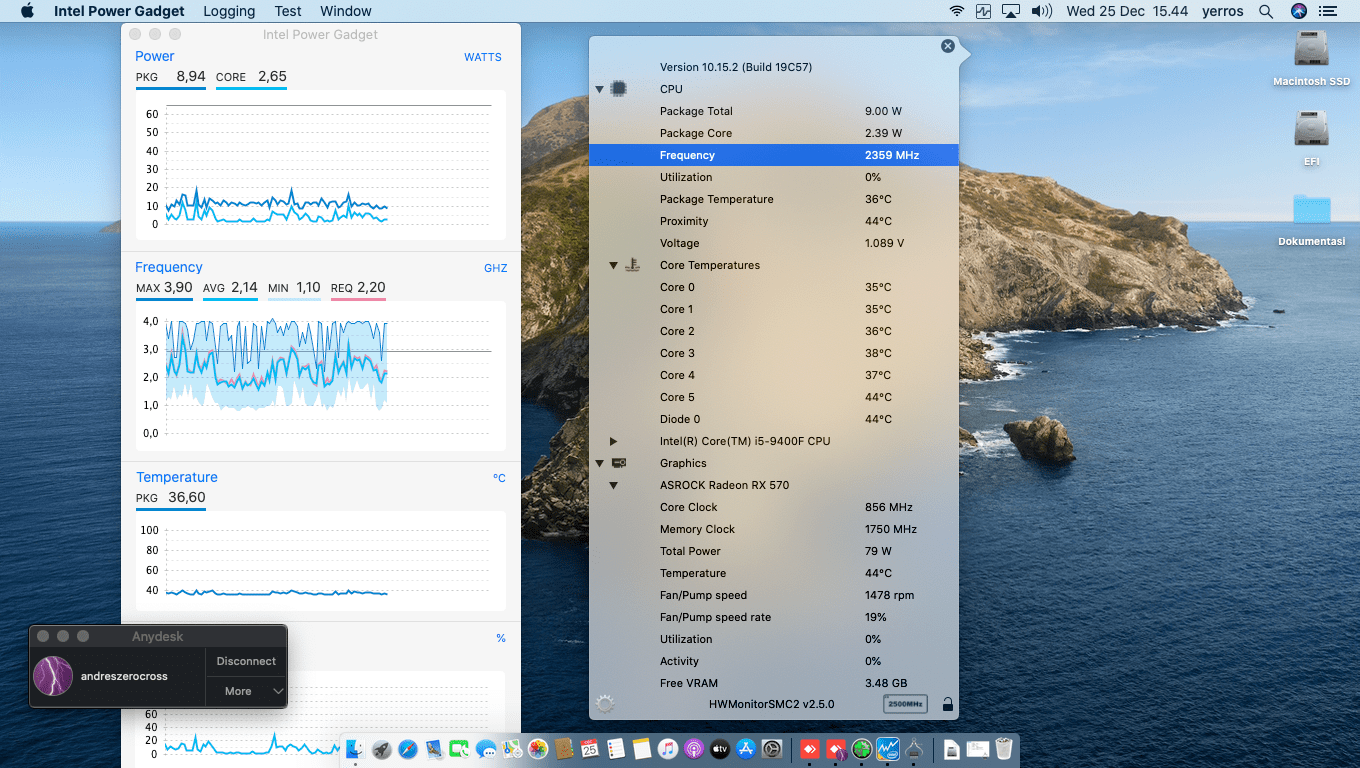1360x768 pixels.
Task: Open Intel Power Gadget from the Dock
Action: coord(888,749)
